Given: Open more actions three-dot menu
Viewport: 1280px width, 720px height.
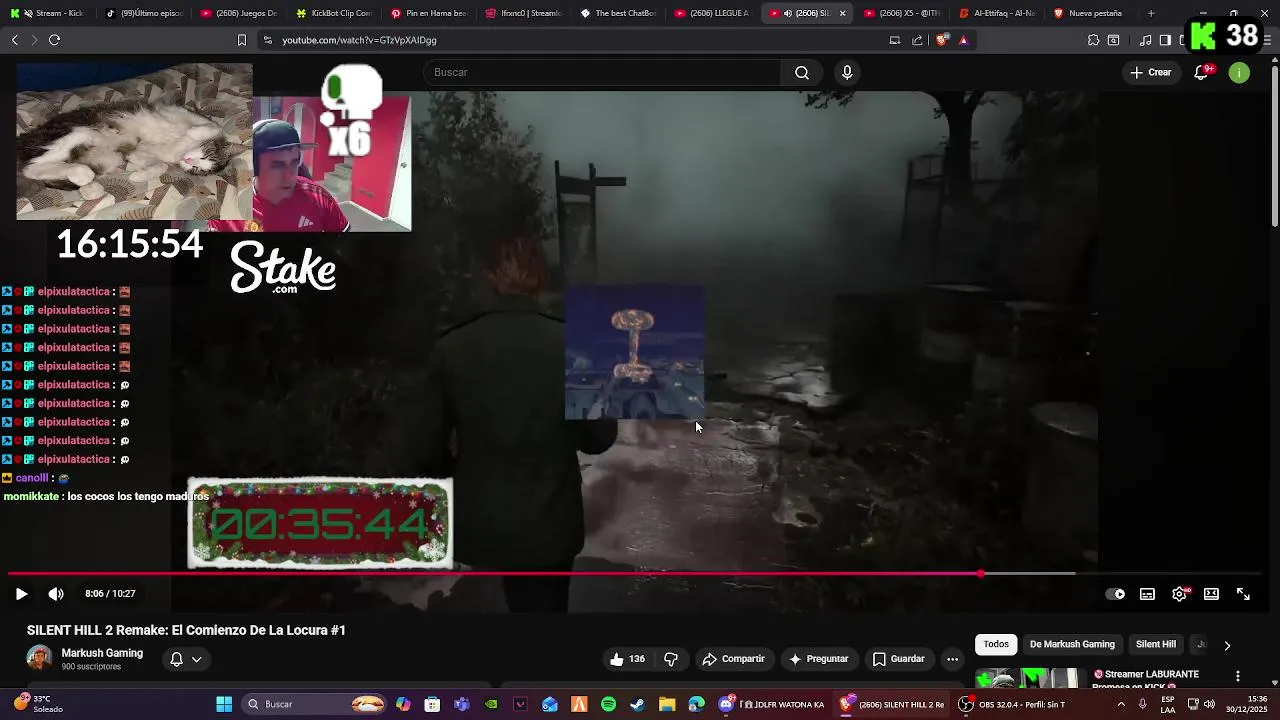Looking at the screenshot, I should pos(952,659).
